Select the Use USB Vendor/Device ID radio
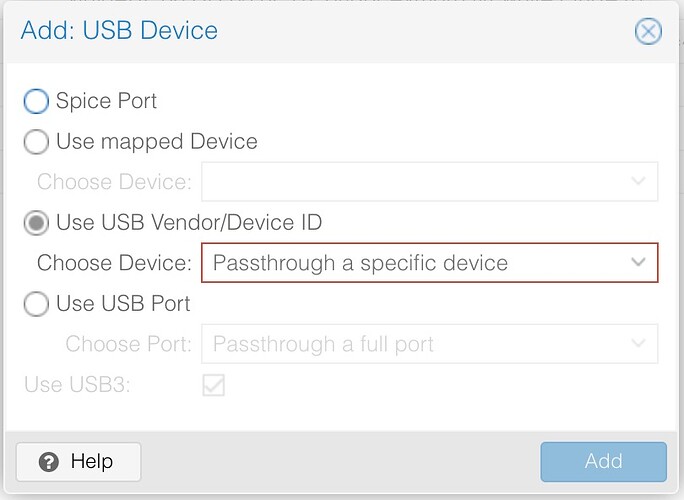This screenshot has width=684, height=500. click(36, 223)
